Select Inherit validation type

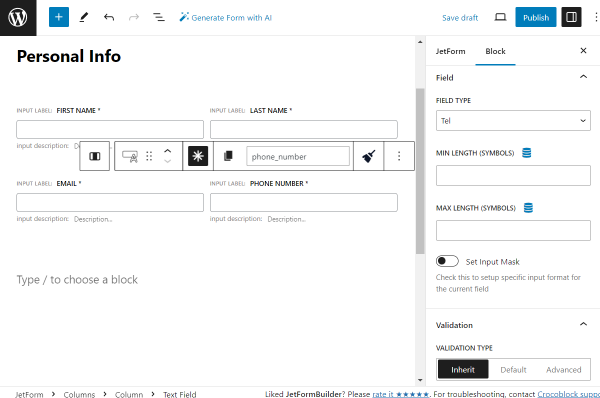coord(463,369)
